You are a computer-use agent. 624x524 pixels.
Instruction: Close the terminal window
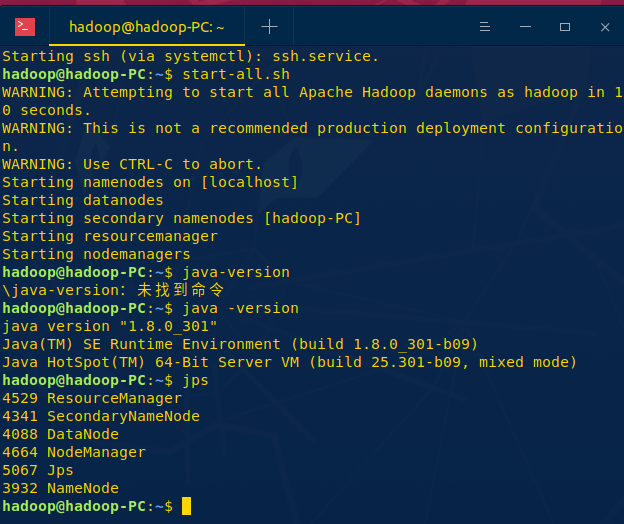coord(602,27)
